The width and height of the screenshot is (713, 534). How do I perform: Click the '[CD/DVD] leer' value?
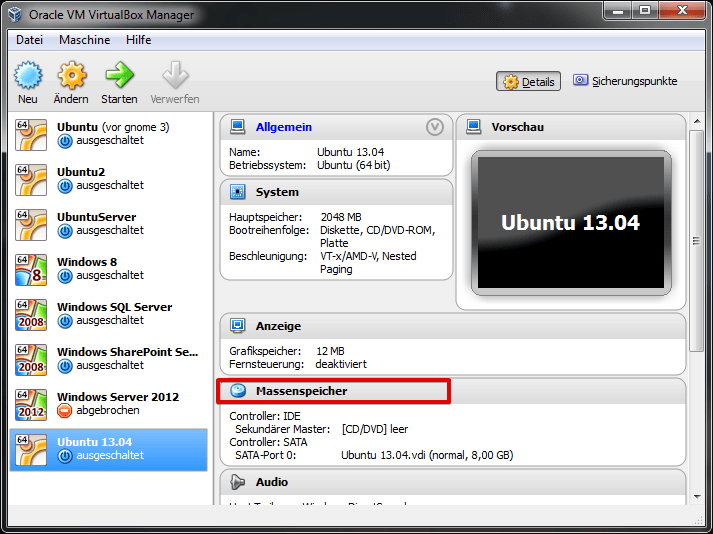point(375,429)
